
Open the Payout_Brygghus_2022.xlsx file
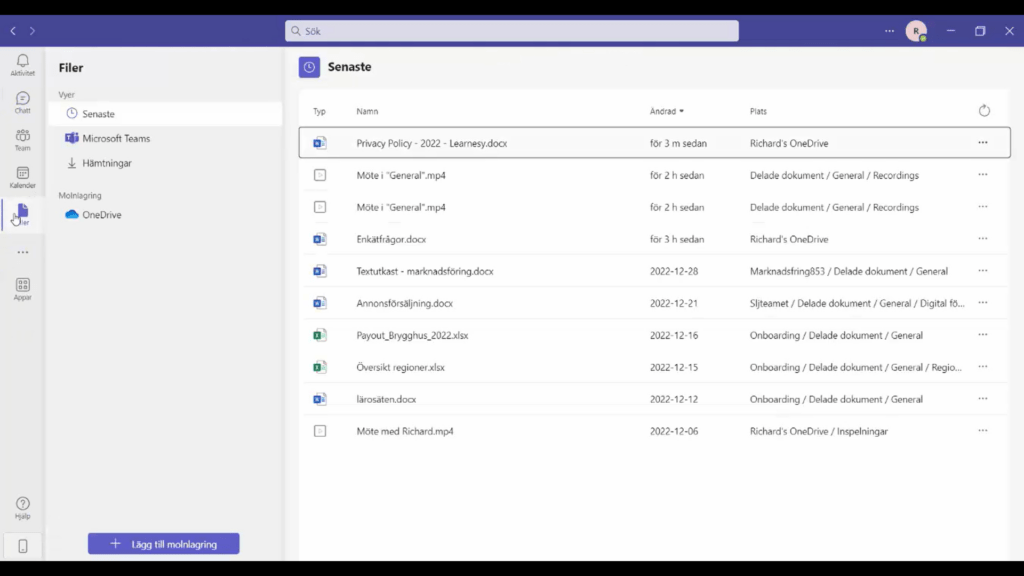coord(412,335)
